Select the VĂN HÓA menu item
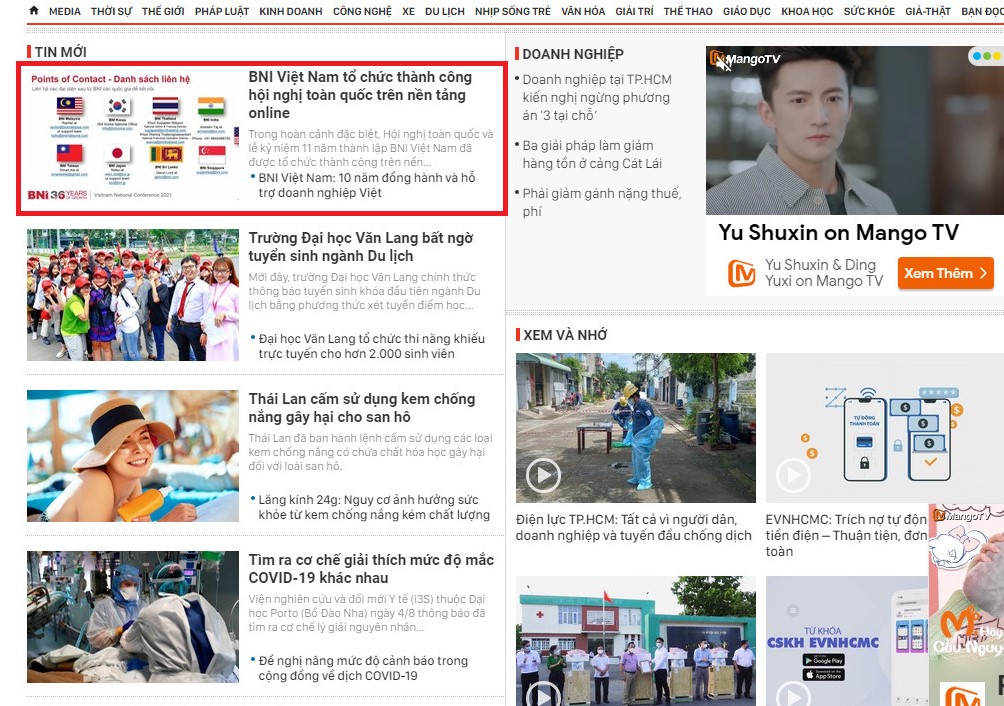The height and width of the screenshot is (706, 1004). (x=583, y=11)
